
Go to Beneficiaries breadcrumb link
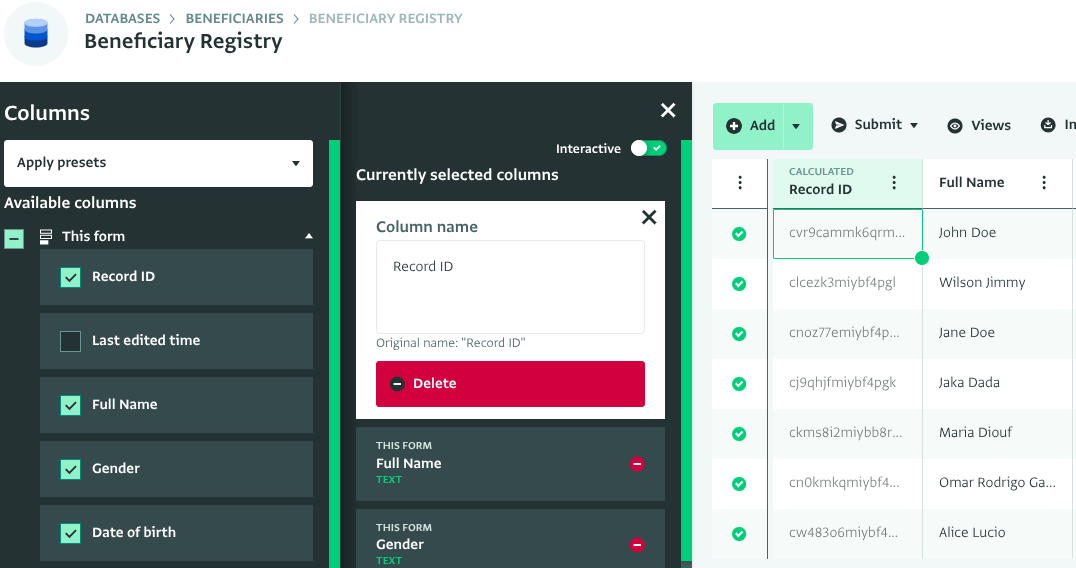(x=234, y=18)
